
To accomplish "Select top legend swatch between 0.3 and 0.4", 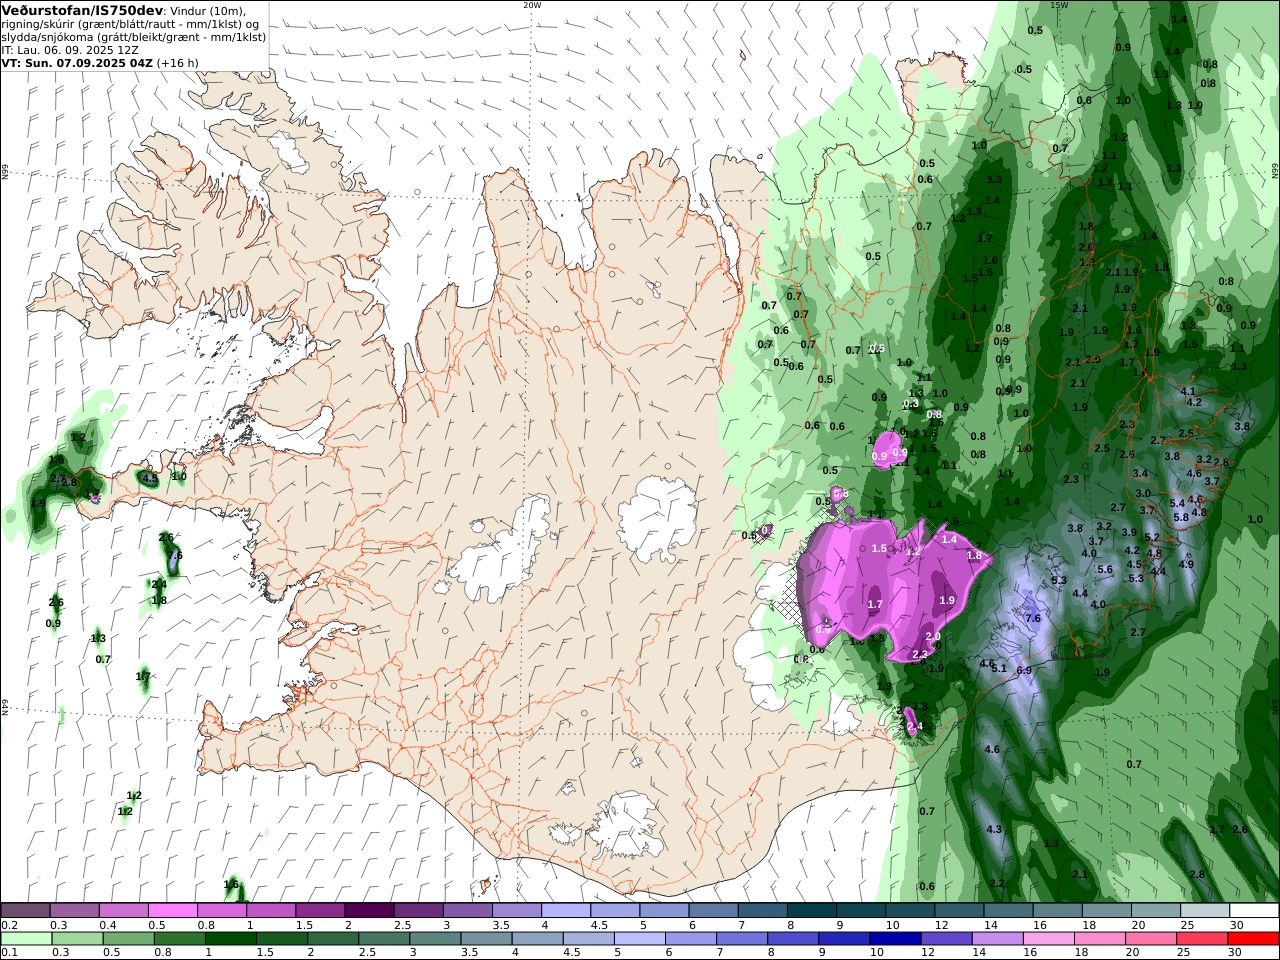I will [75, 910].
